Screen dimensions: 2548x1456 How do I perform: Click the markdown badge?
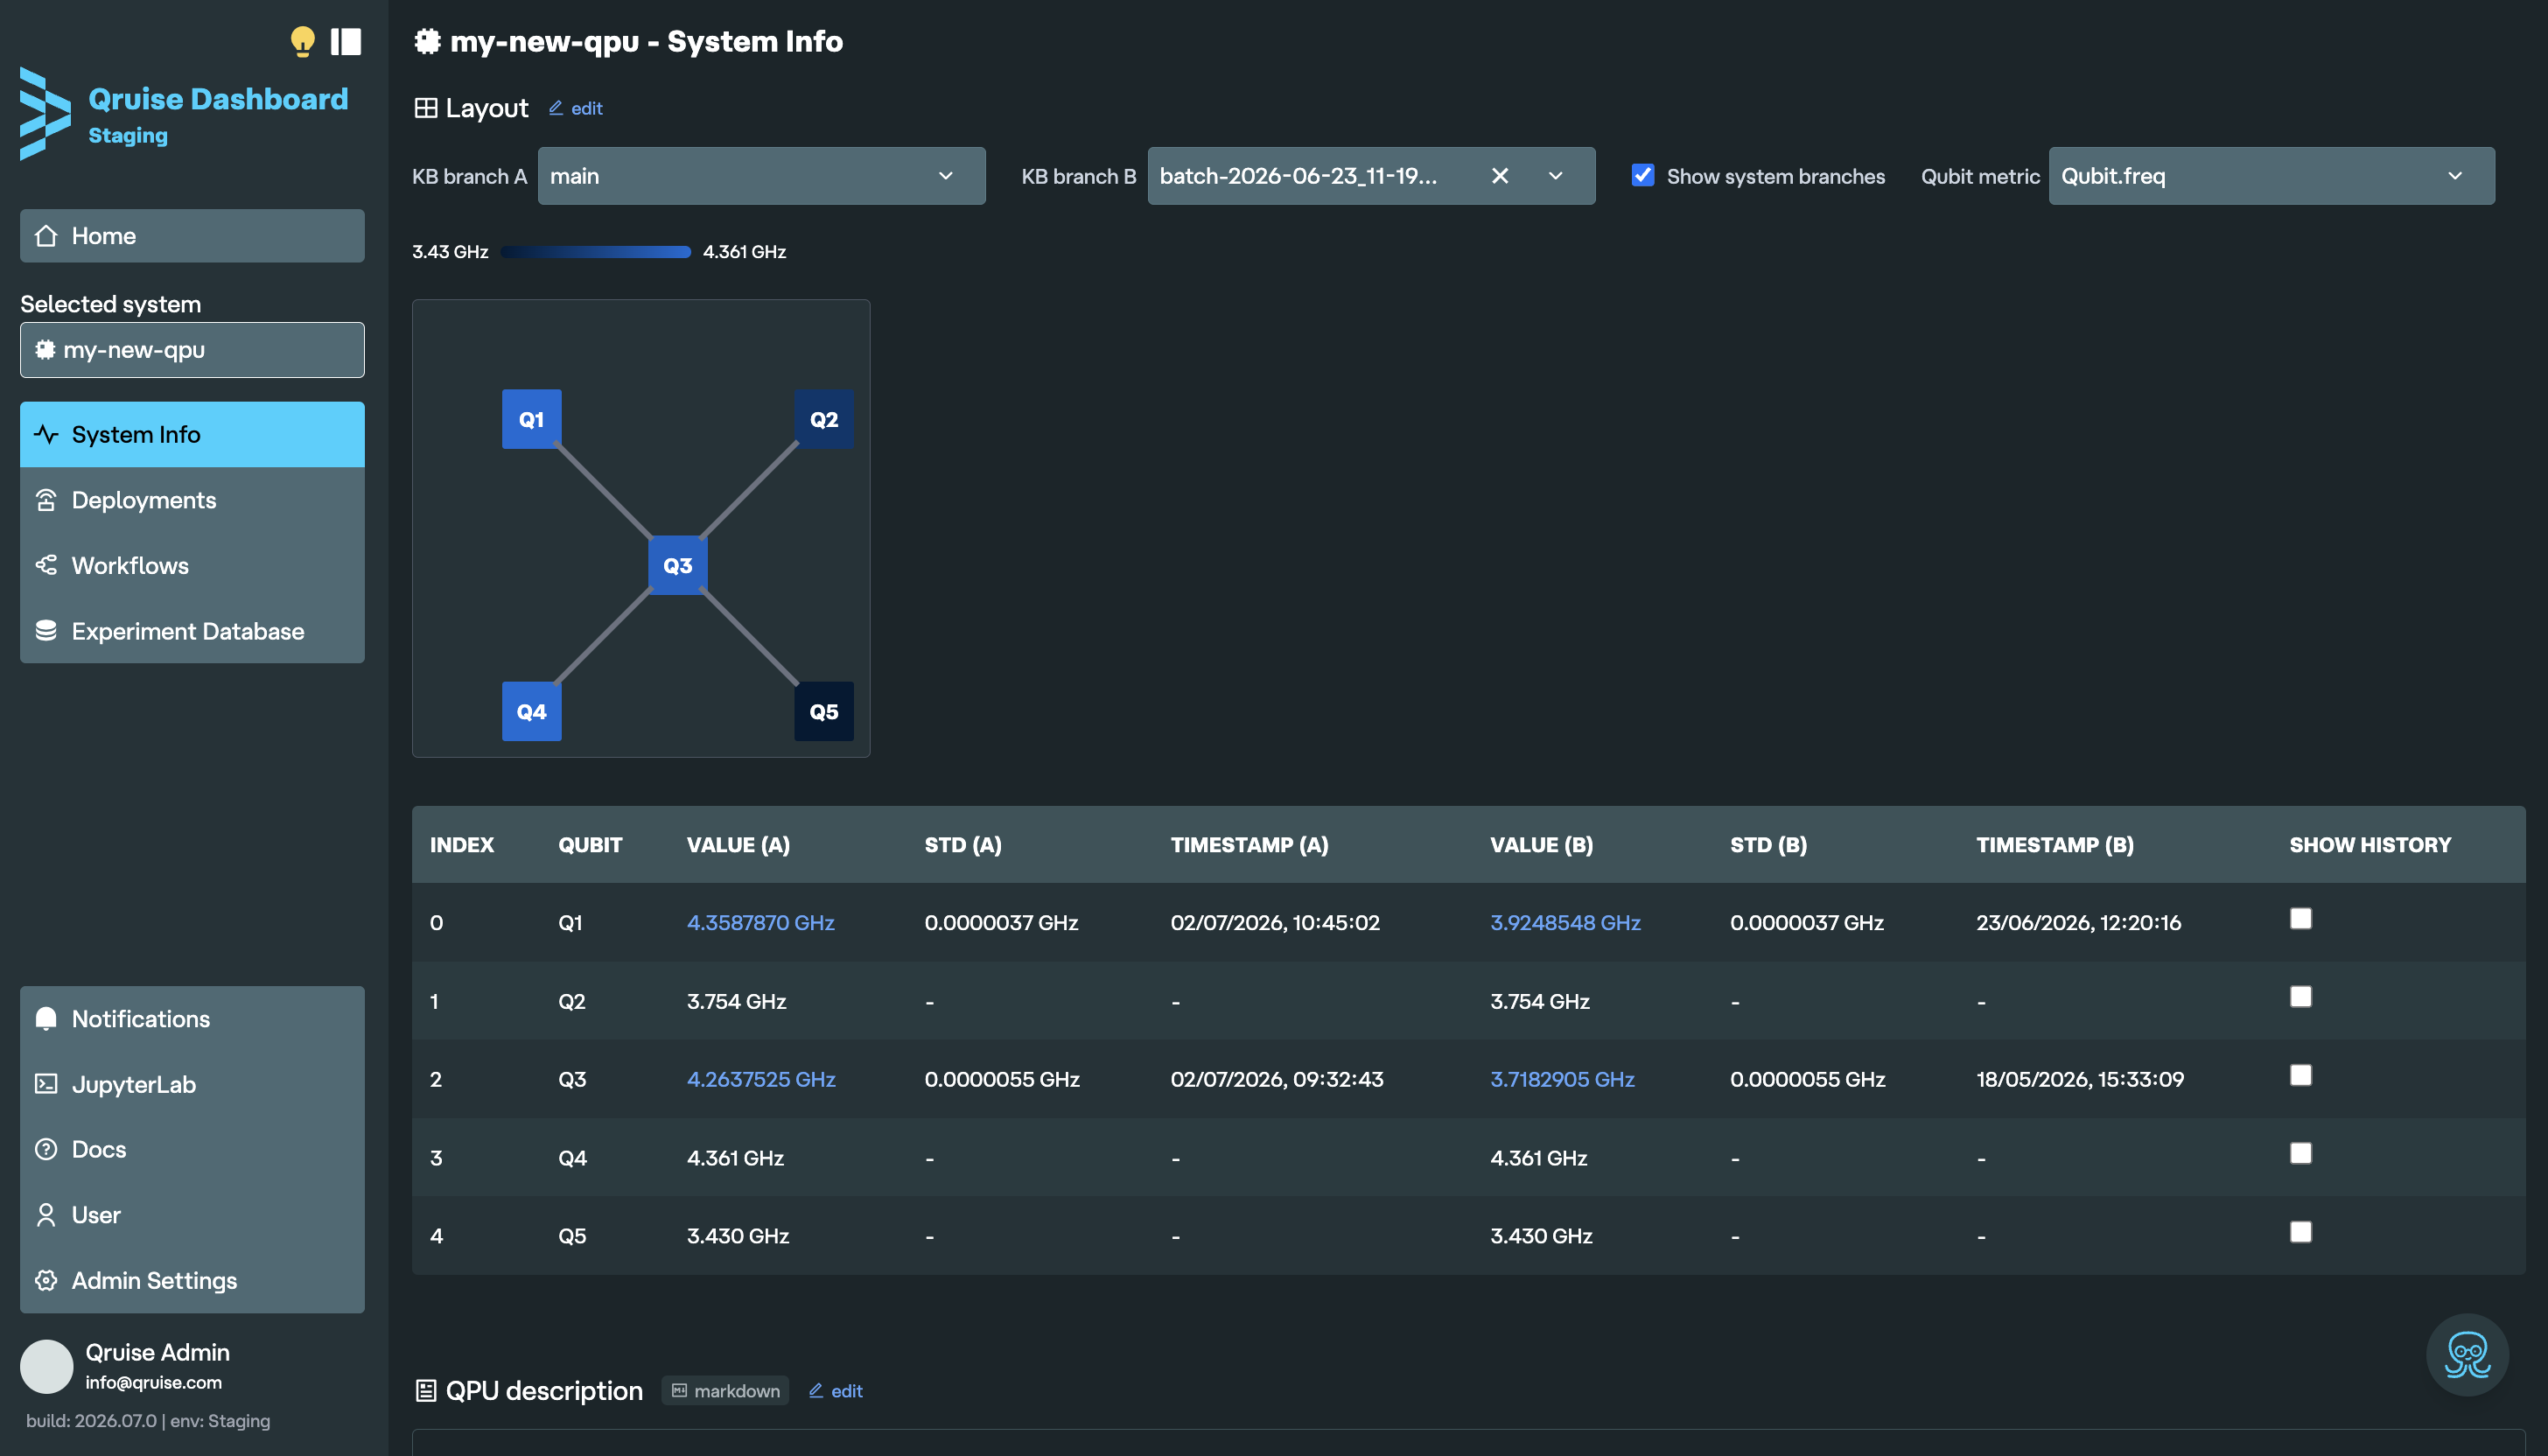tap(725, 1390)
